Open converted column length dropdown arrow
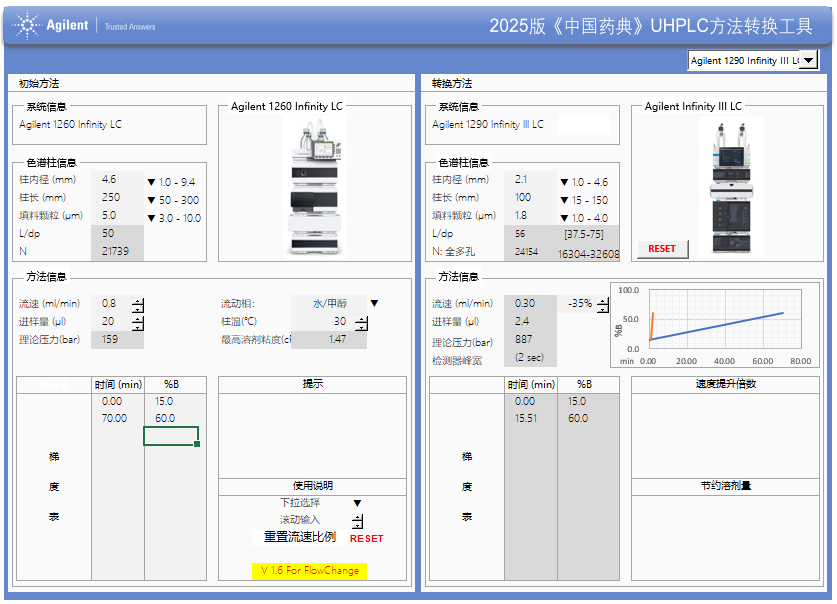837x604 pixels. click(564, 200)
